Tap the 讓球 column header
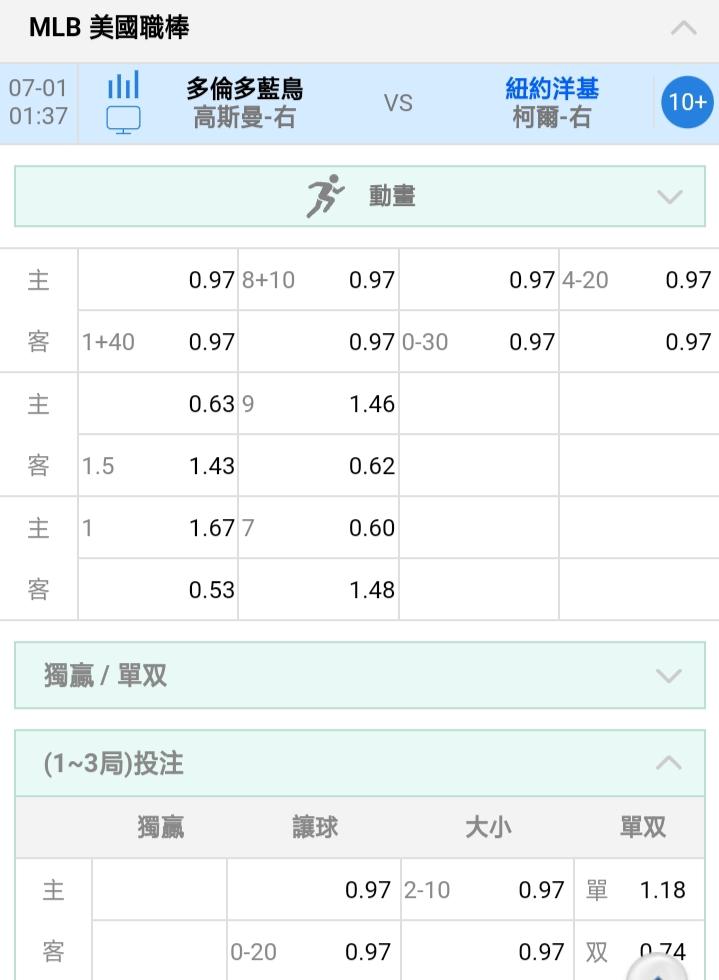719x980 pixels. click(x=315, y=827)
